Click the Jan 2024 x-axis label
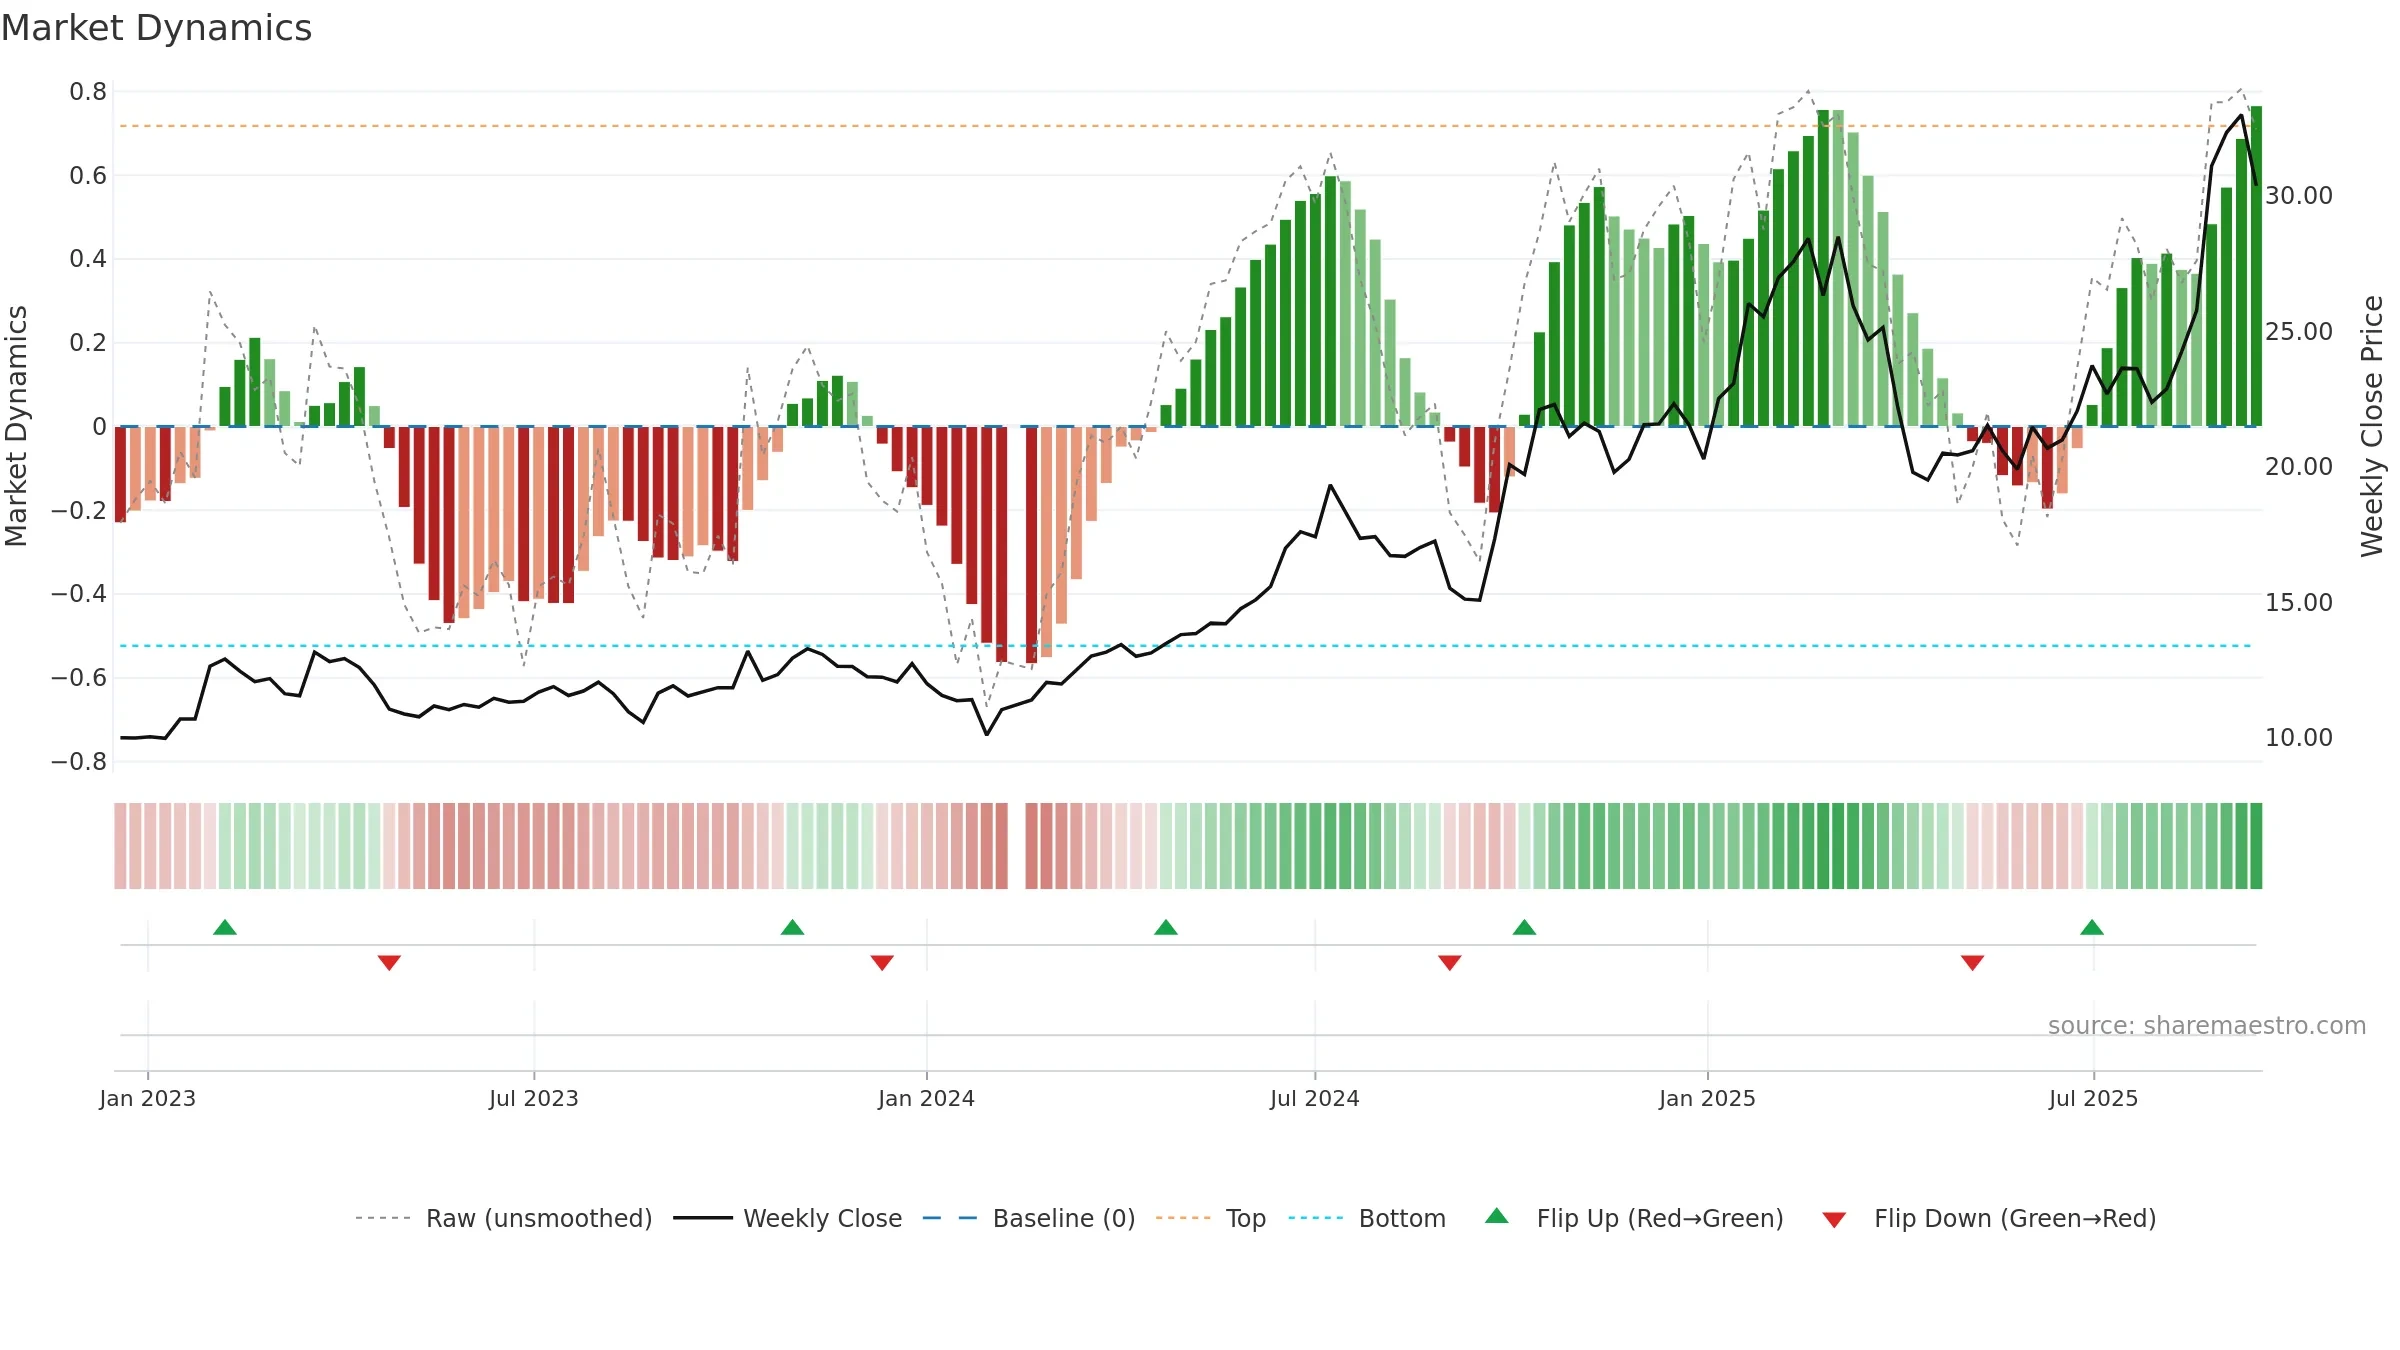This screenshot has height=1350, width=2400. 927,1098
